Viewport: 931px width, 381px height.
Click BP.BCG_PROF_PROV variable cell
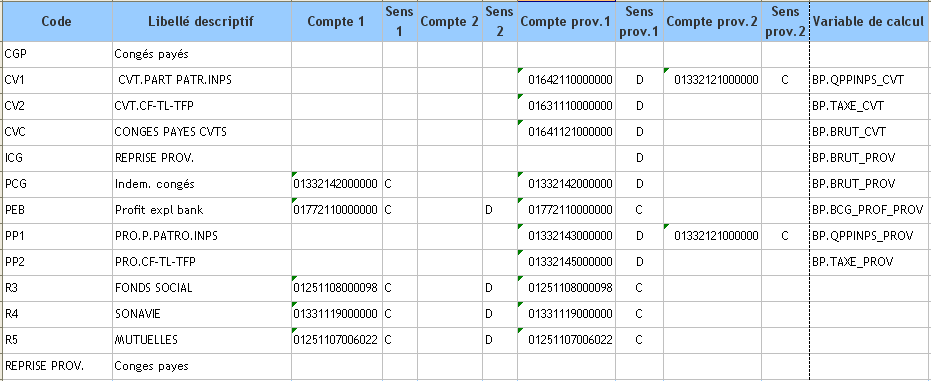869,210
